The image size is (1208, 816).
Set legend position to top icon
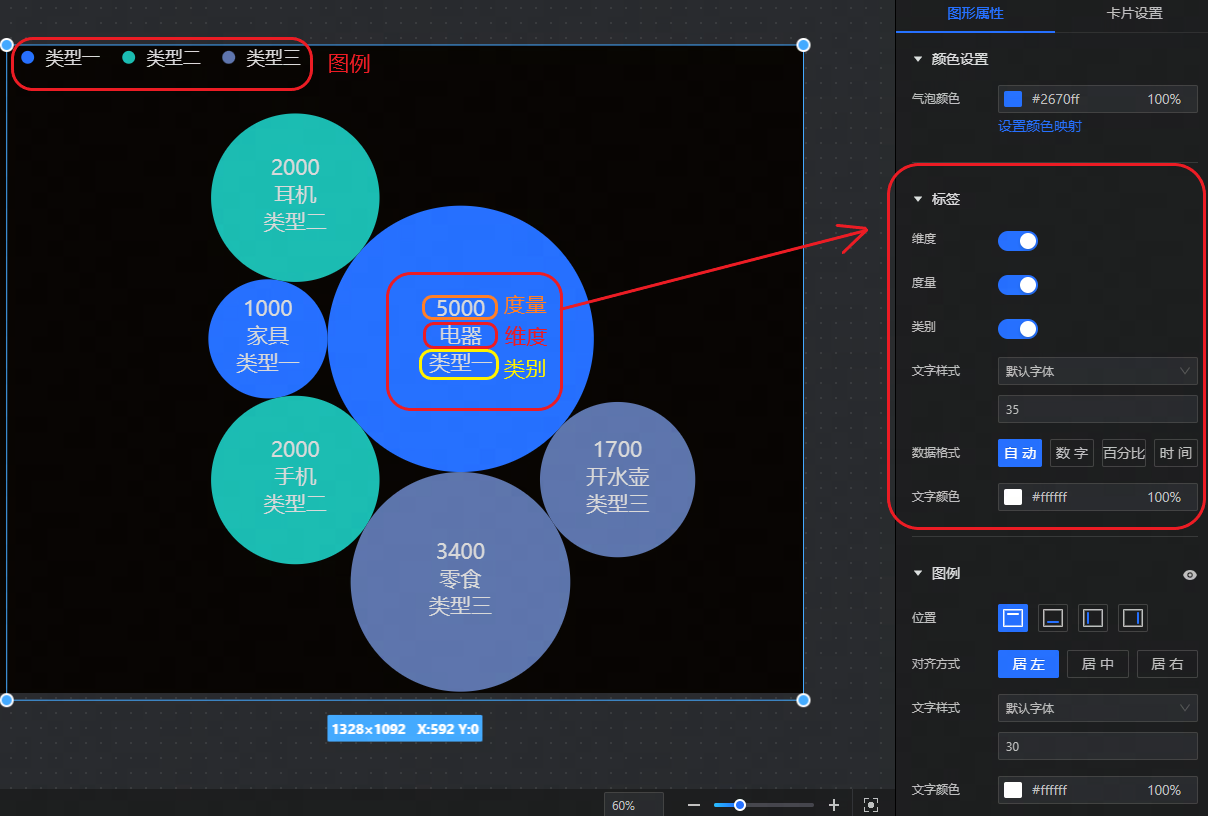tap(1013, 618)
